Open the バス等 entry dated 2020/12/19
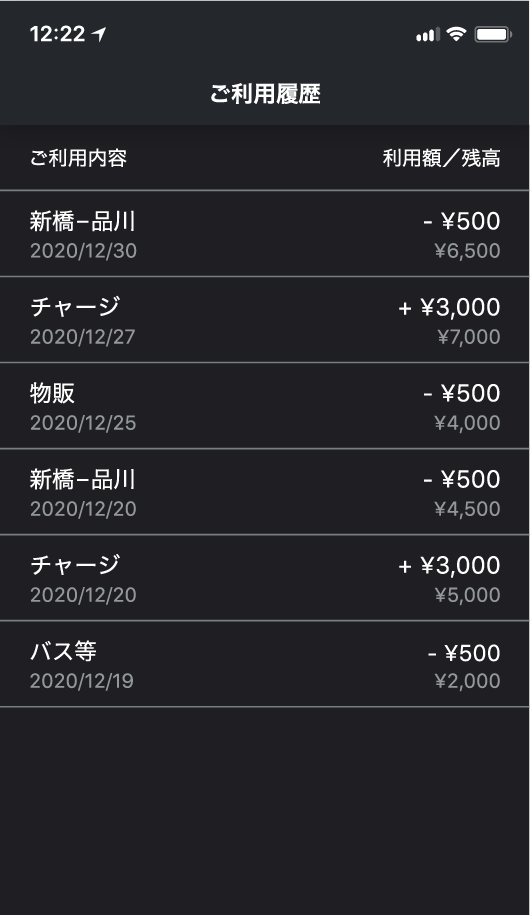The image size is (530, 915). point(265,664)
